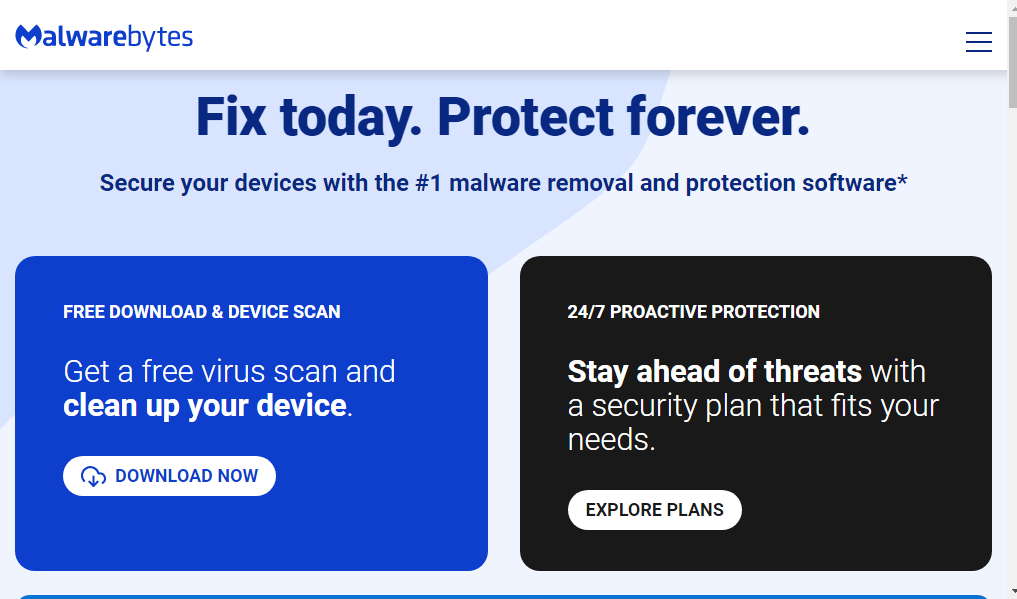
Task: Click the bold "clean up your device" text
Action: coord(205,405)
